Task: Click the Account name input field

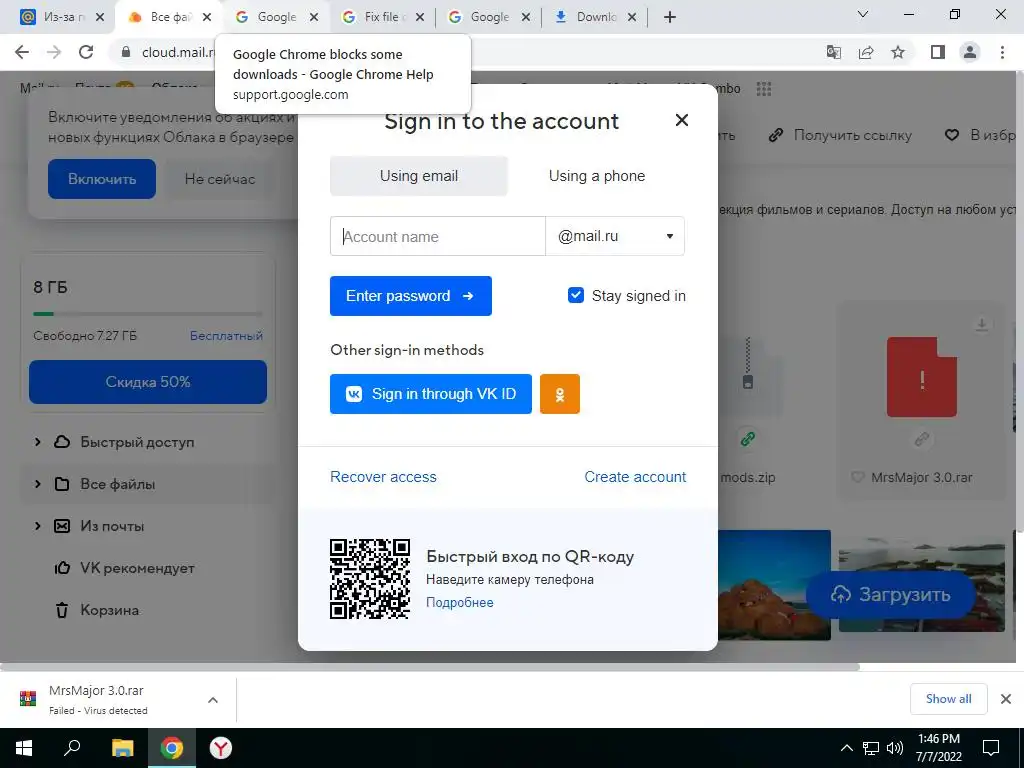Action: click(438, 236)
